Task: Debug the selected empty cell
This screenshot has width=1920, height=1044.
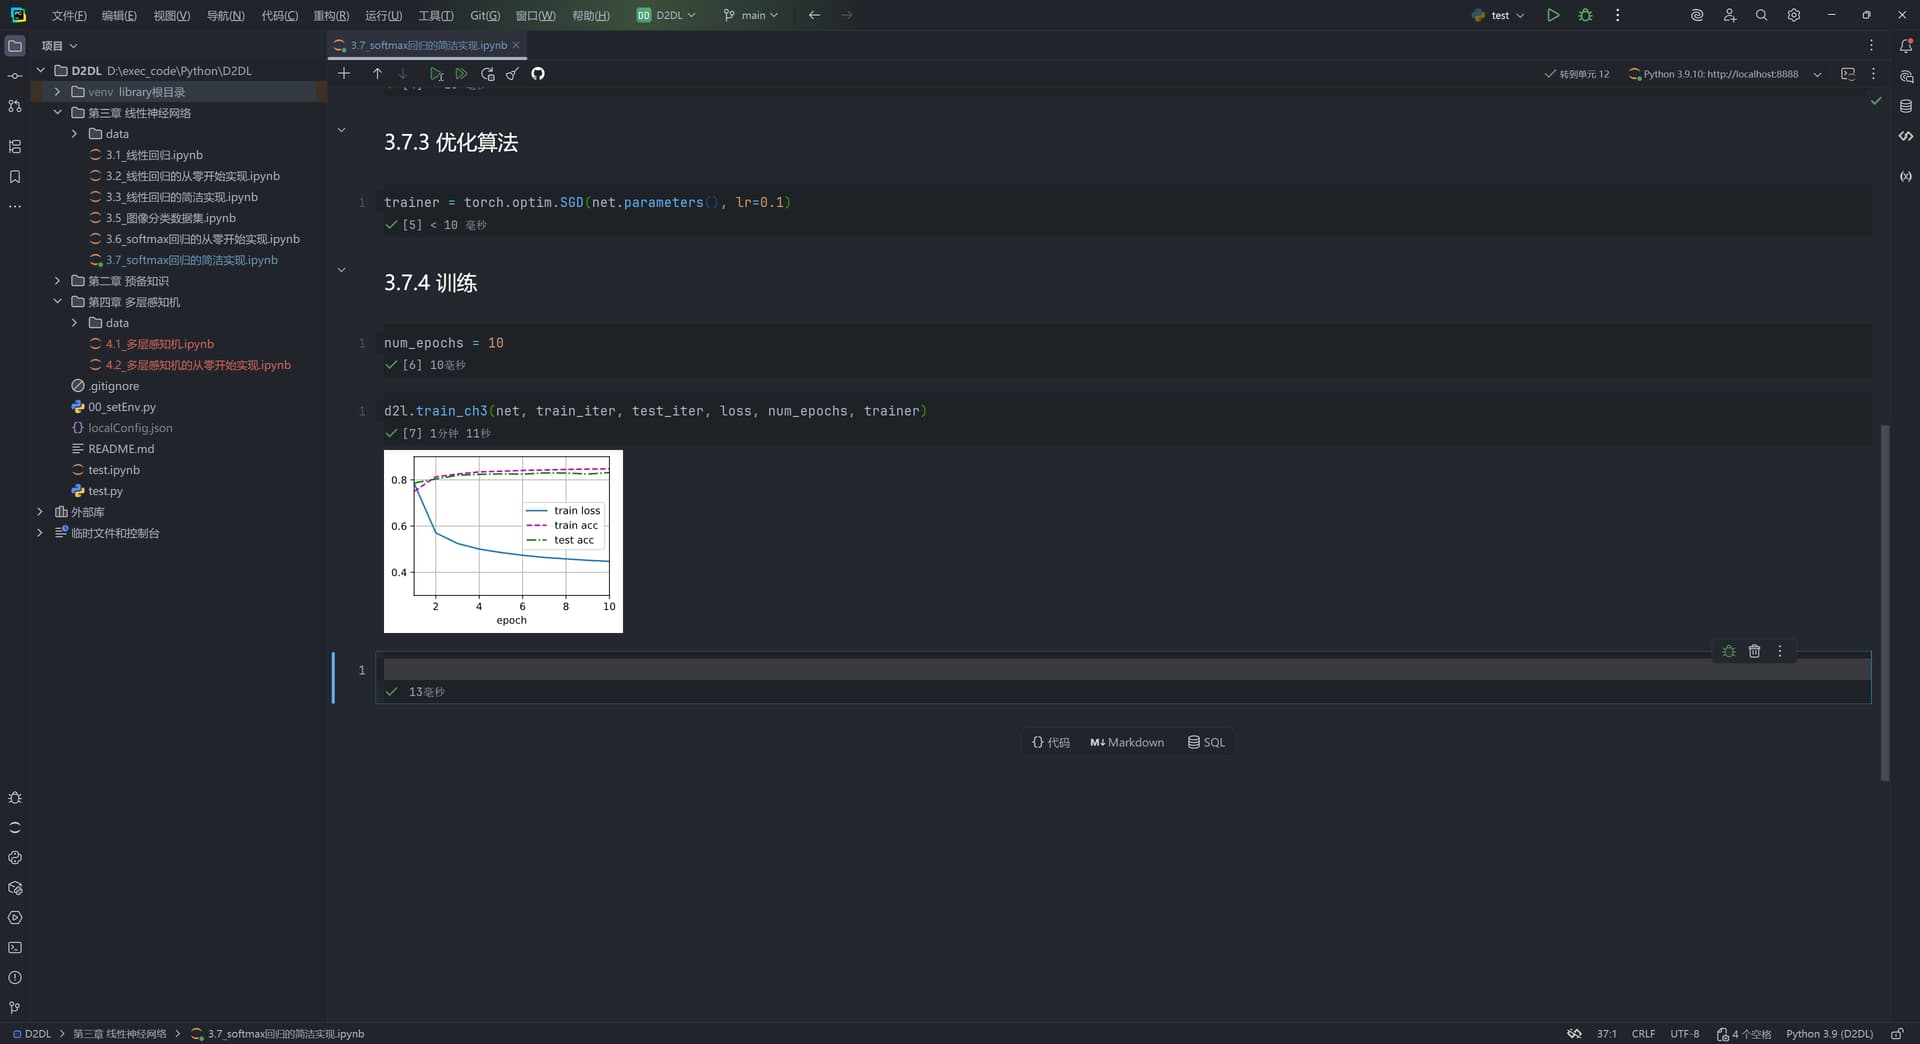Action: point(1729,651)
